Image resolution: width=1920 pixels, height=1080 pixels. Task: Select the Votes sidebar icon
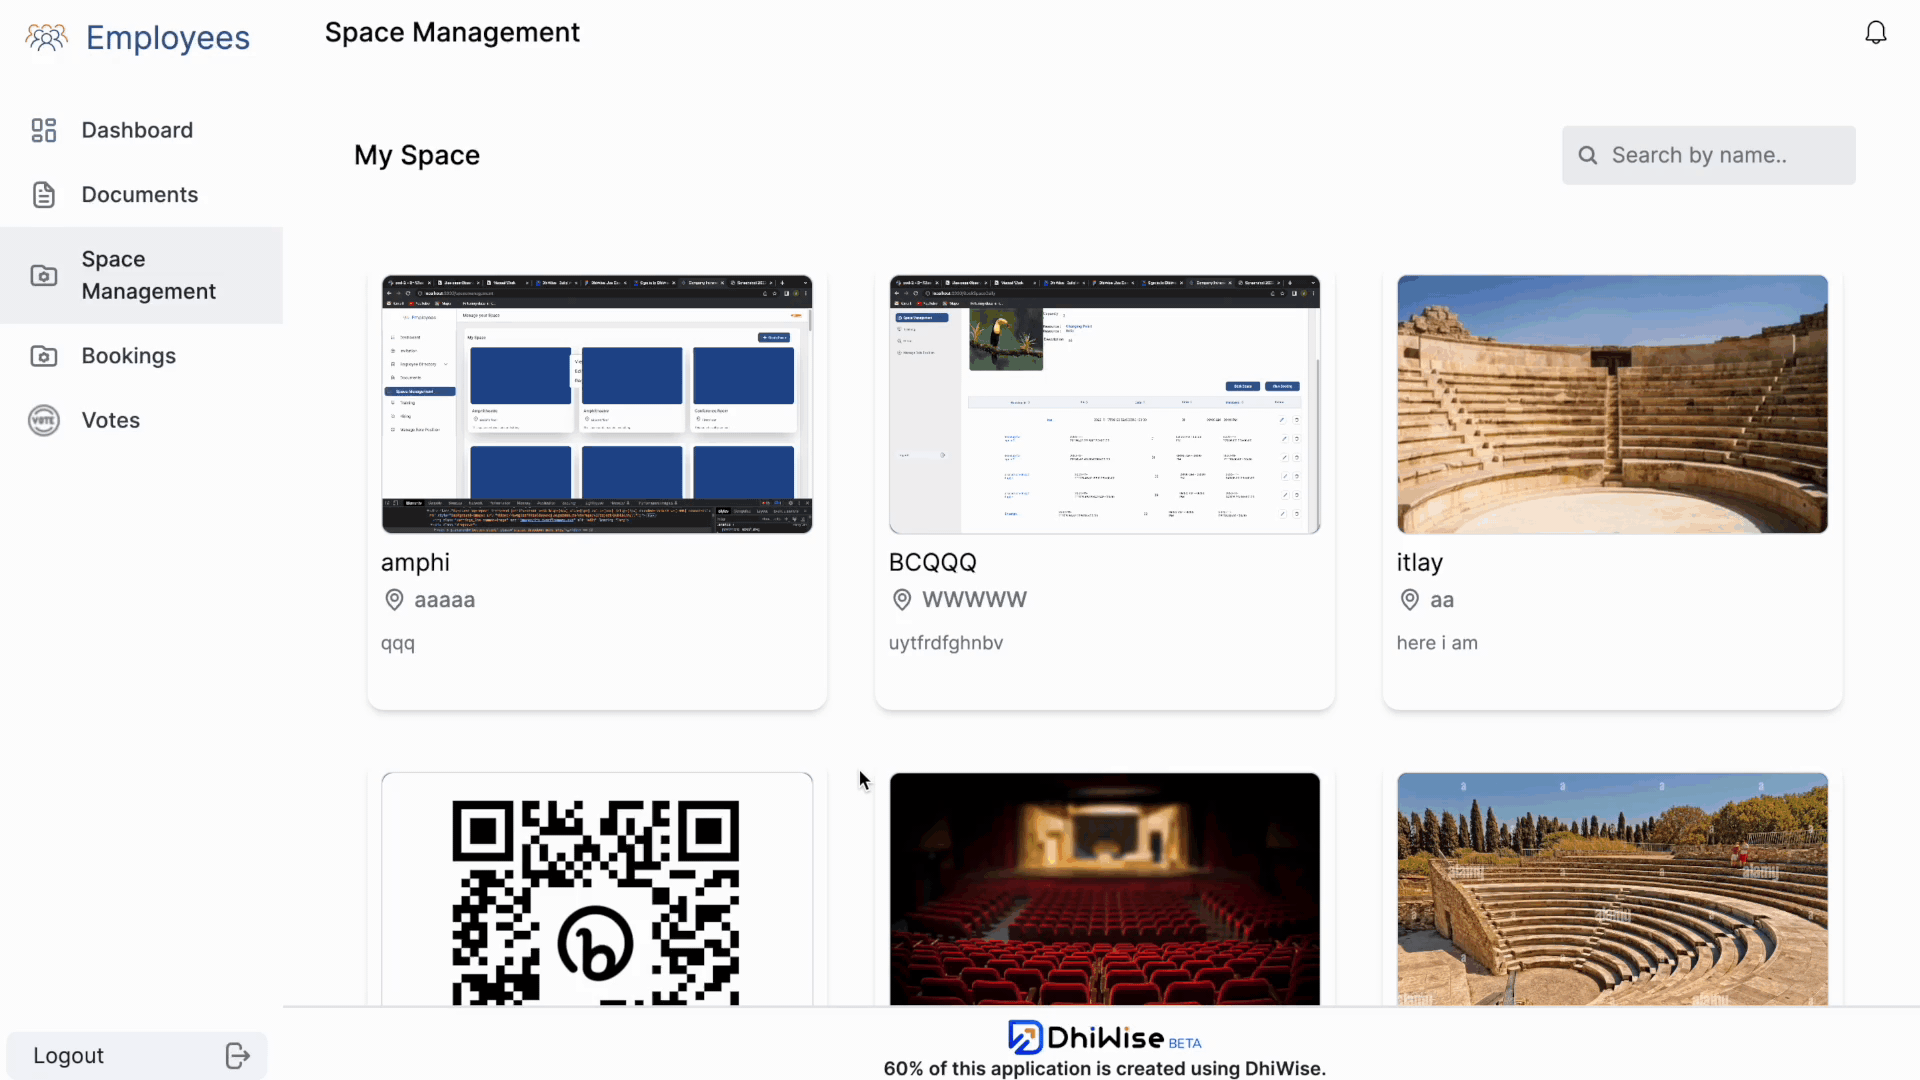click(x=42, y=419)
